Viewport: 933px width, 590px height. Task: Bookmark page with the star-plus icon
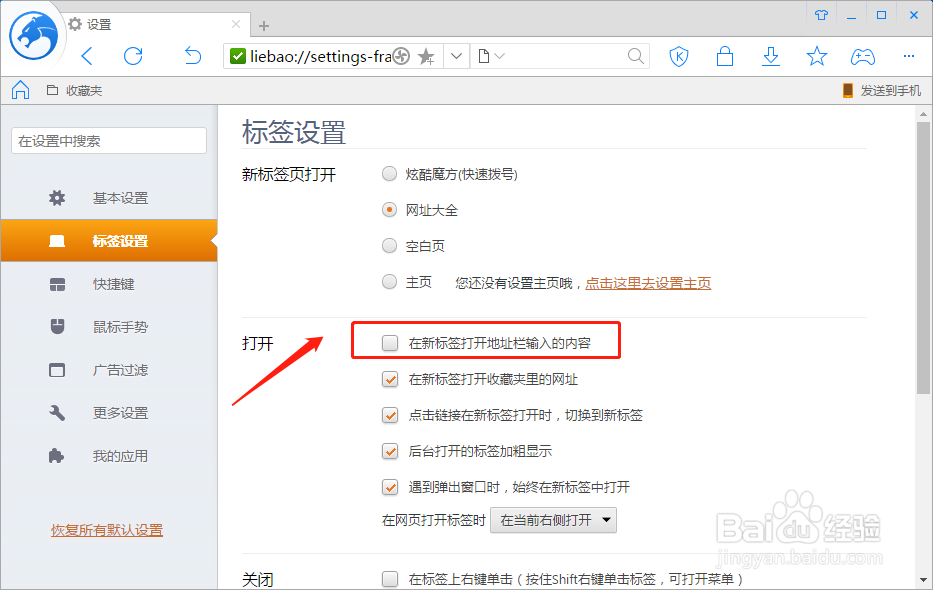[x=426, y=57]
